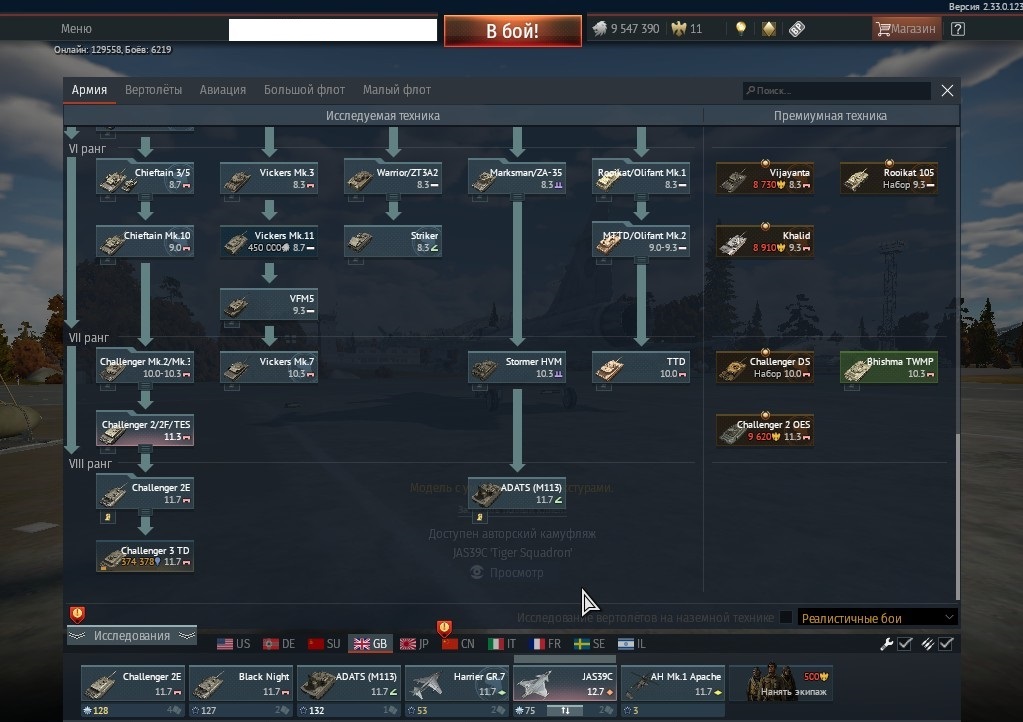The height and width of the screenshot is (722, 1023).
Task: Toggle helicopter research on ground vehicles checkbox
Action: point(786,617)
